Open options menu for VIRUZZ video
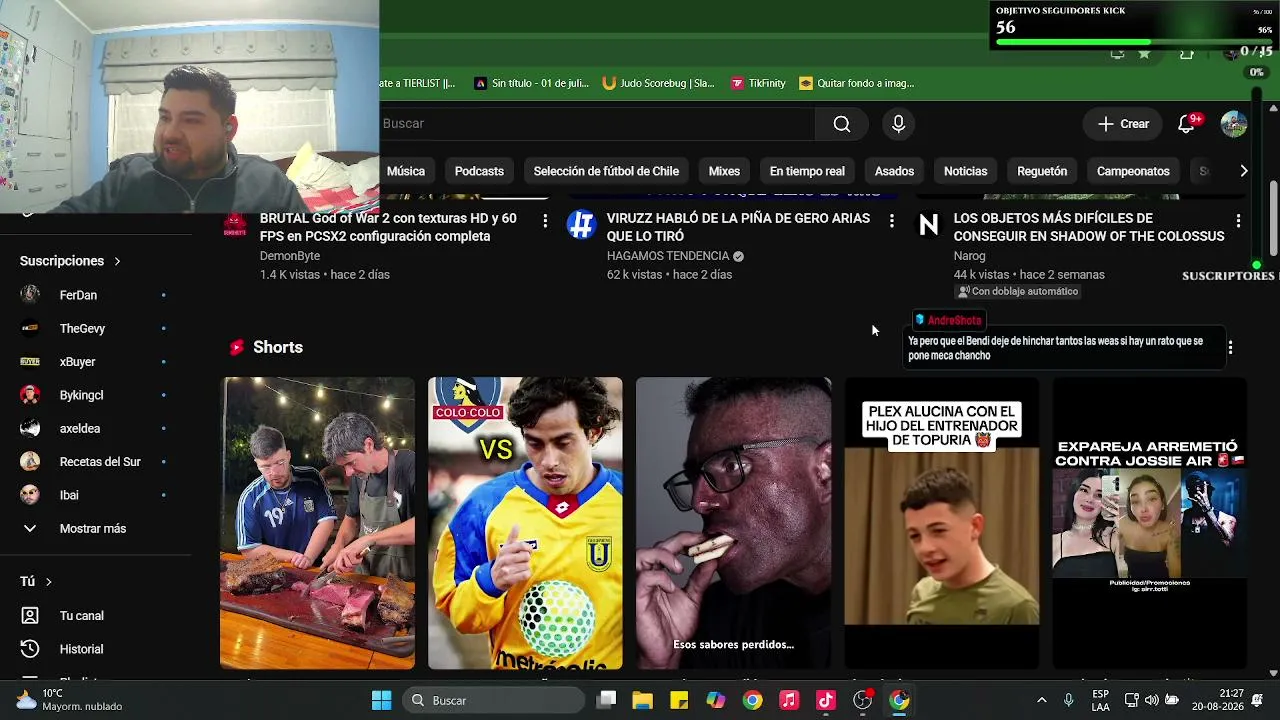 [x=892, y=221]
